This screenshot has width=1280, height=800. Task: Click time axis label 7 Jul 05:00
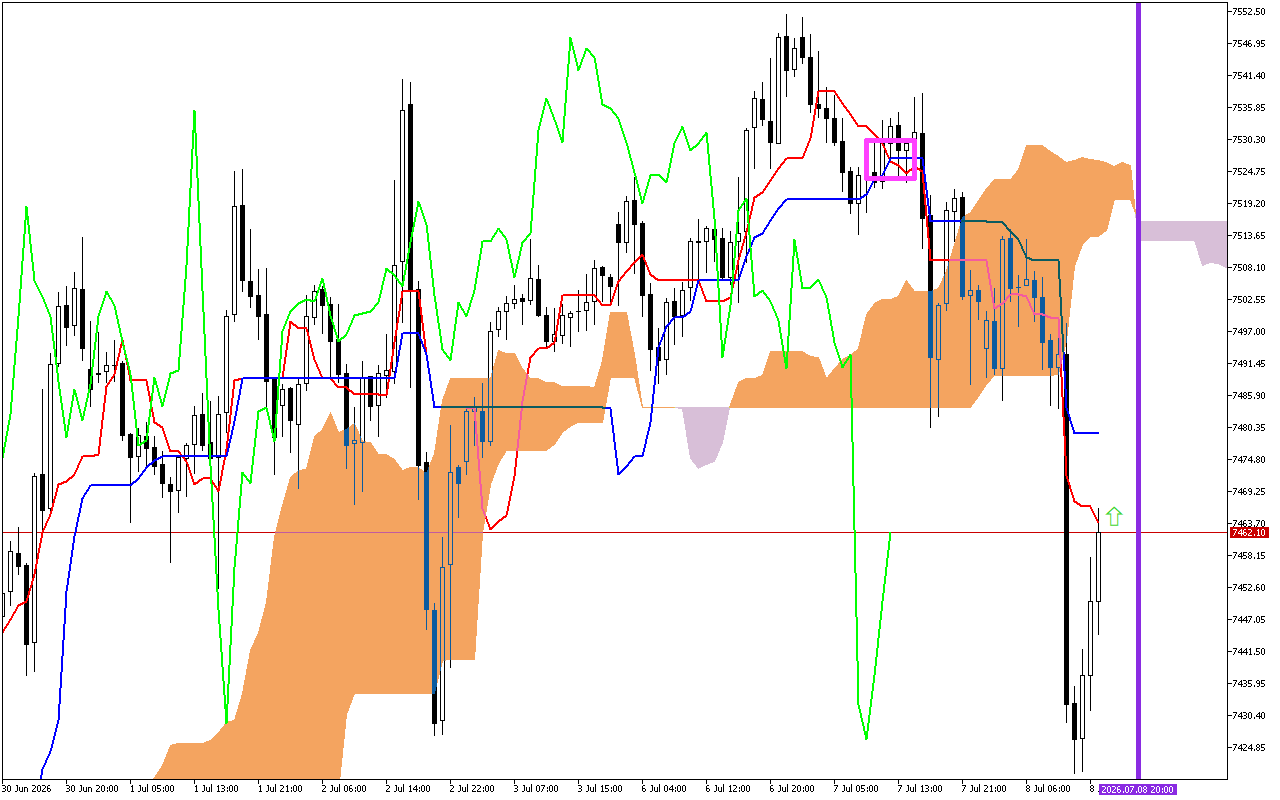858,789
